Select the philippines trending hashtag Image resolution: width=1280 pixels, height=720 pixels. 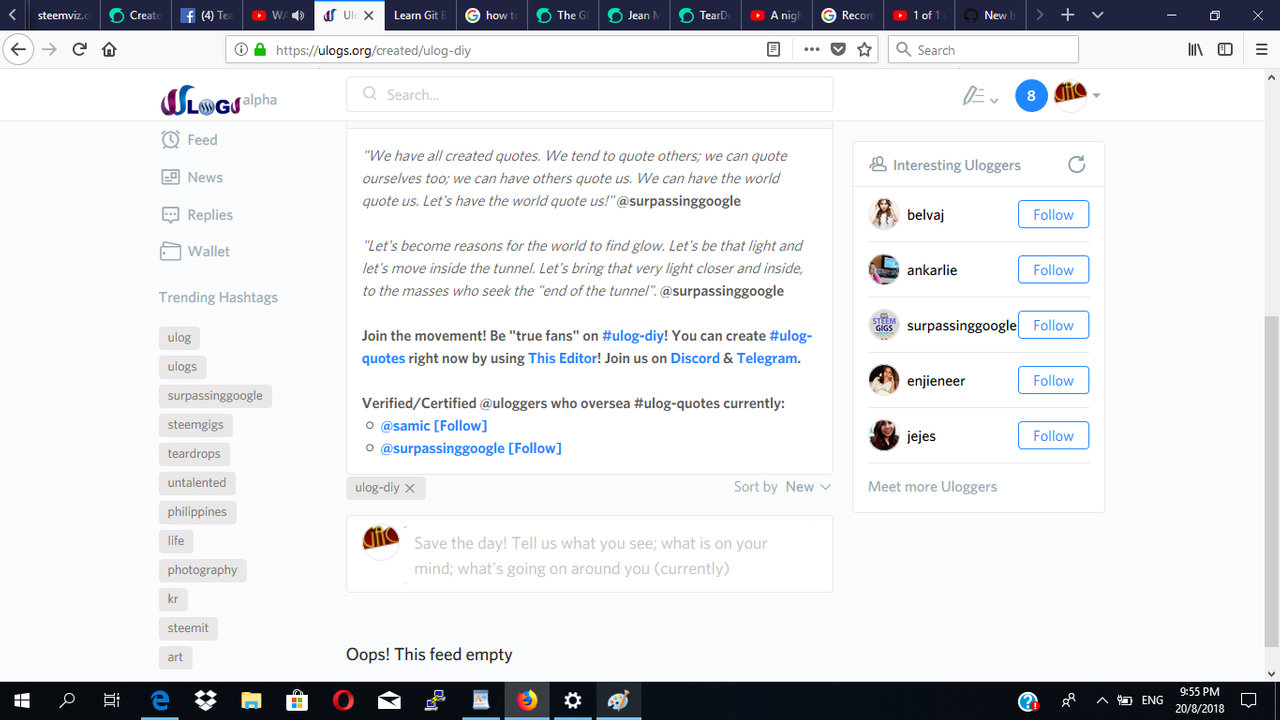(197, 512)
